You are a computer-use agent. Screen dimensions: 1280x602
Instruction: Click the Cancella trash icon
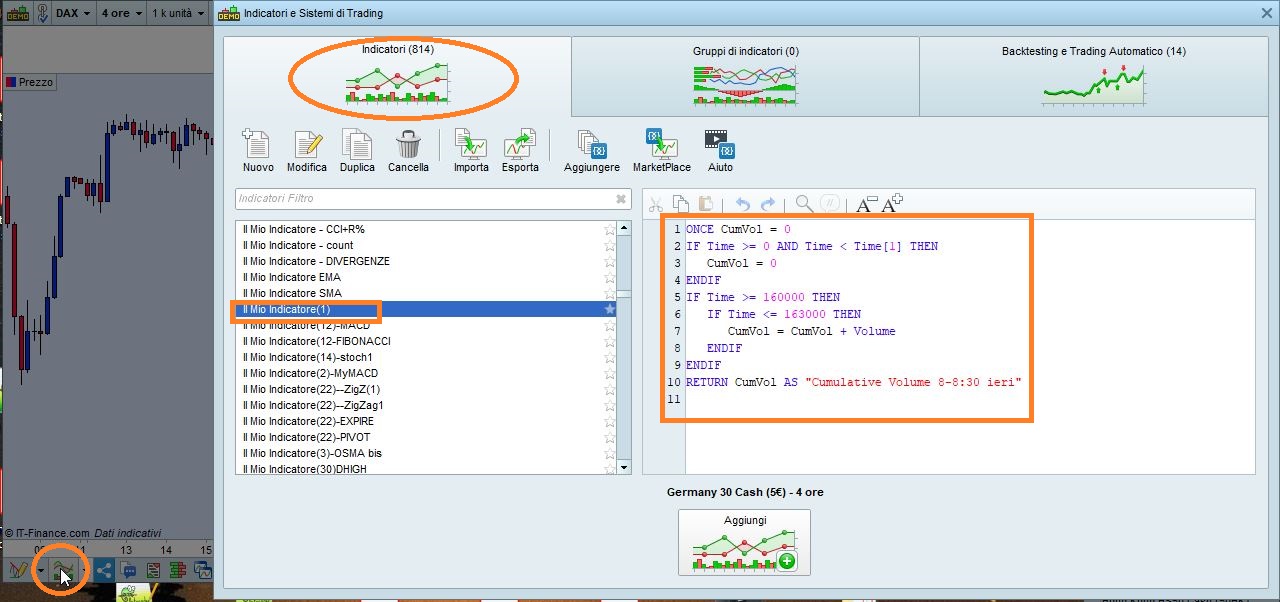[x=408, y=144]
